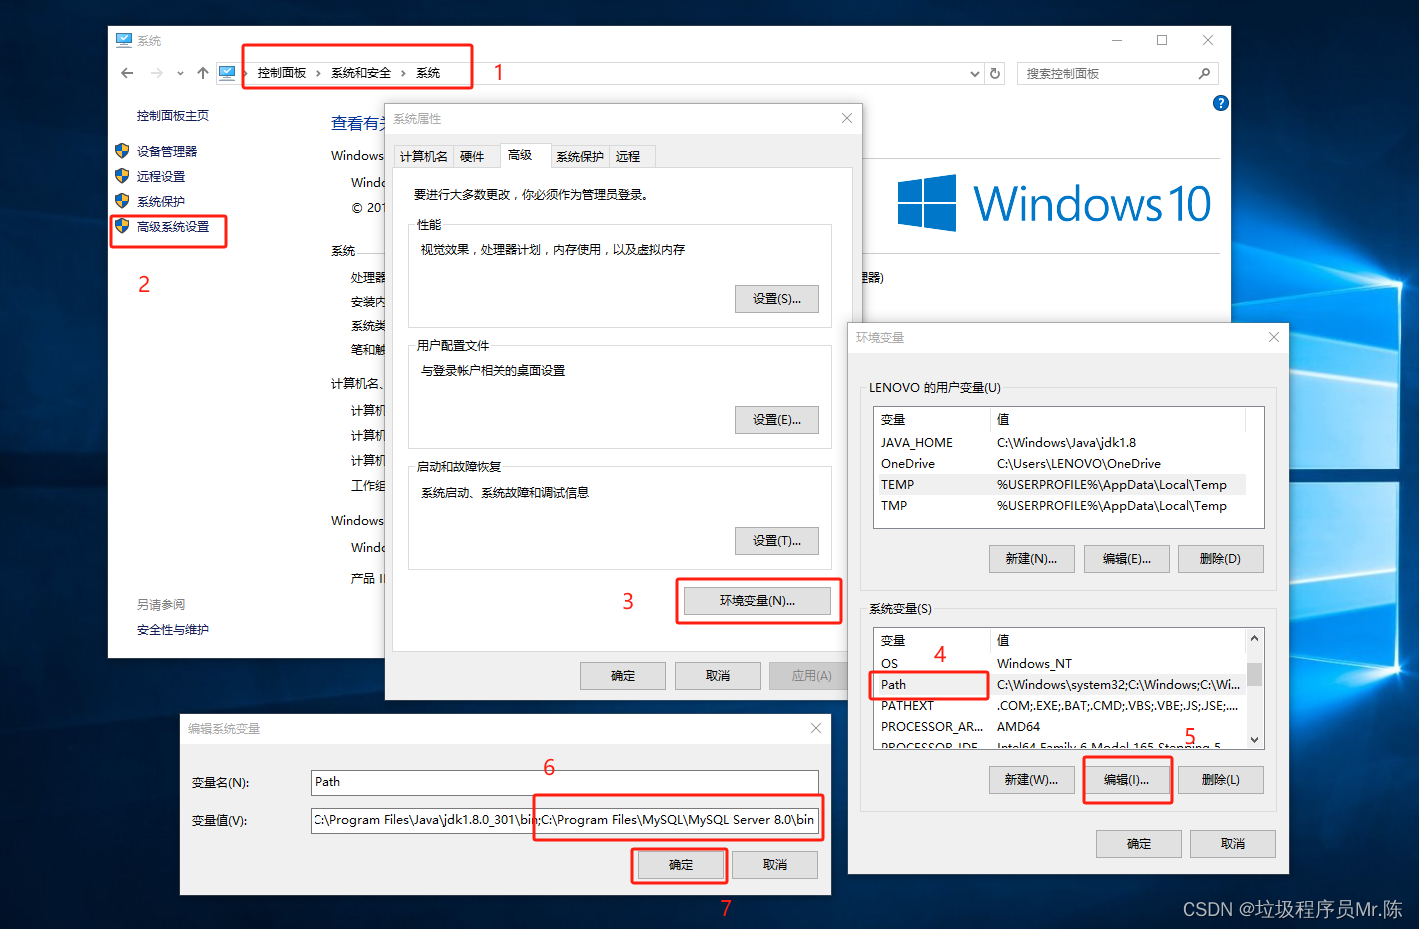Click 设置(T)... for 启动和故障恢复
This screenshot has width=1419, height=929.
point(777,541)
